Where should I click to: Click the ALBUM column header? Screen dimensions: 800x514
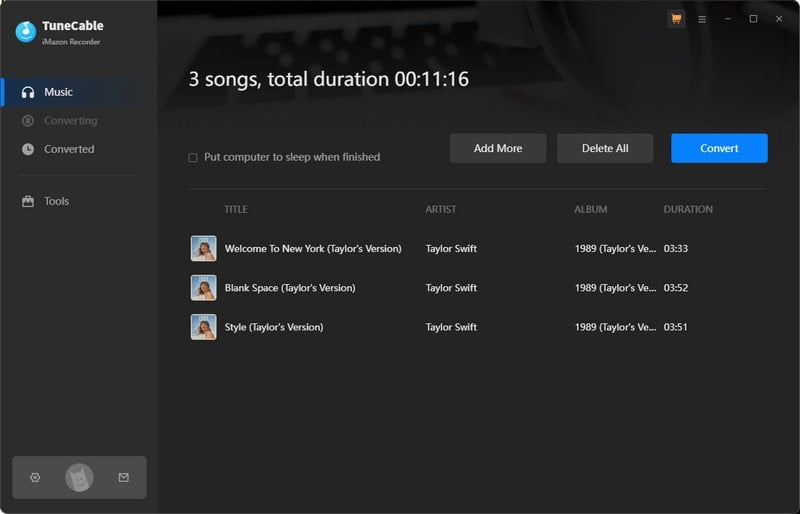click(x=591, y=209)
